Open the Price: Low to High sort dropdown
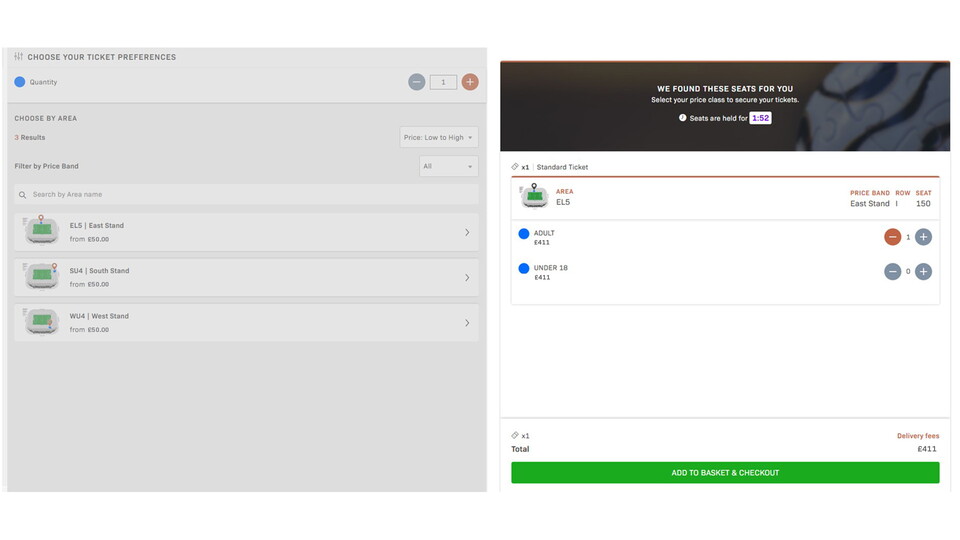960x540 pixels. tap(438, 137)
